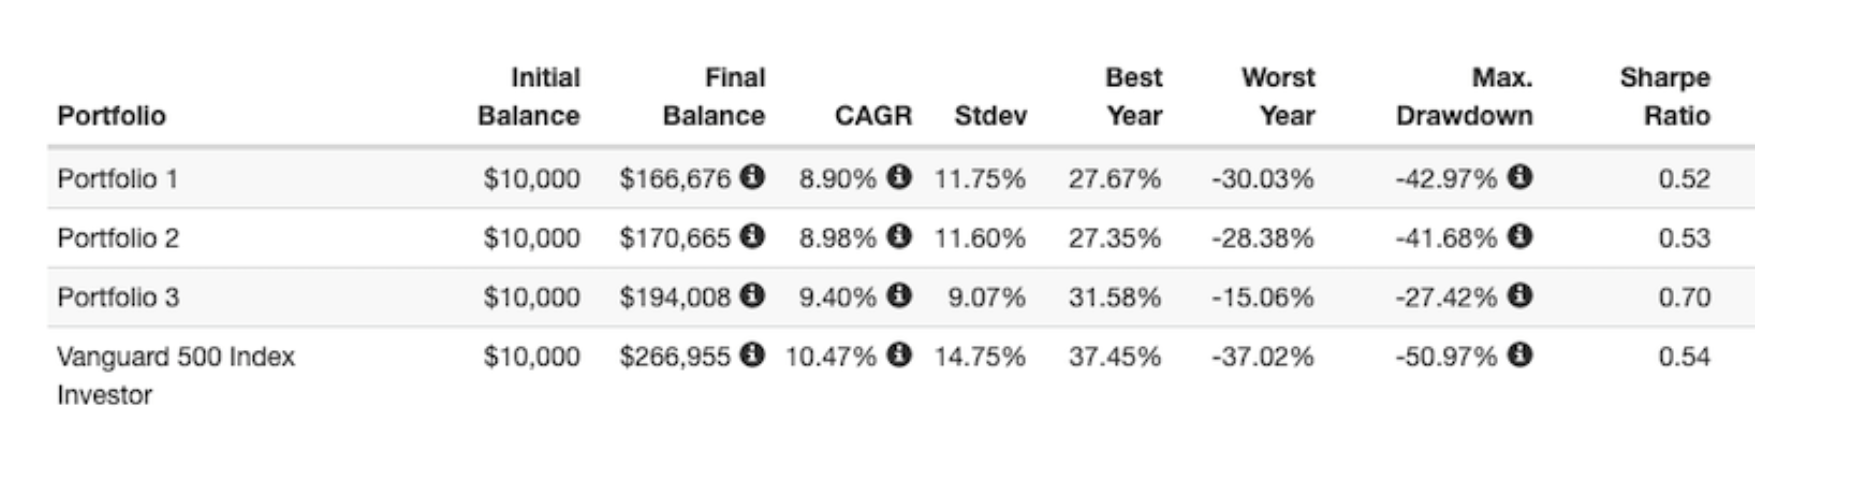
Task: Click info icon beside 9.40% CAGR
Action: coord(900,295)
